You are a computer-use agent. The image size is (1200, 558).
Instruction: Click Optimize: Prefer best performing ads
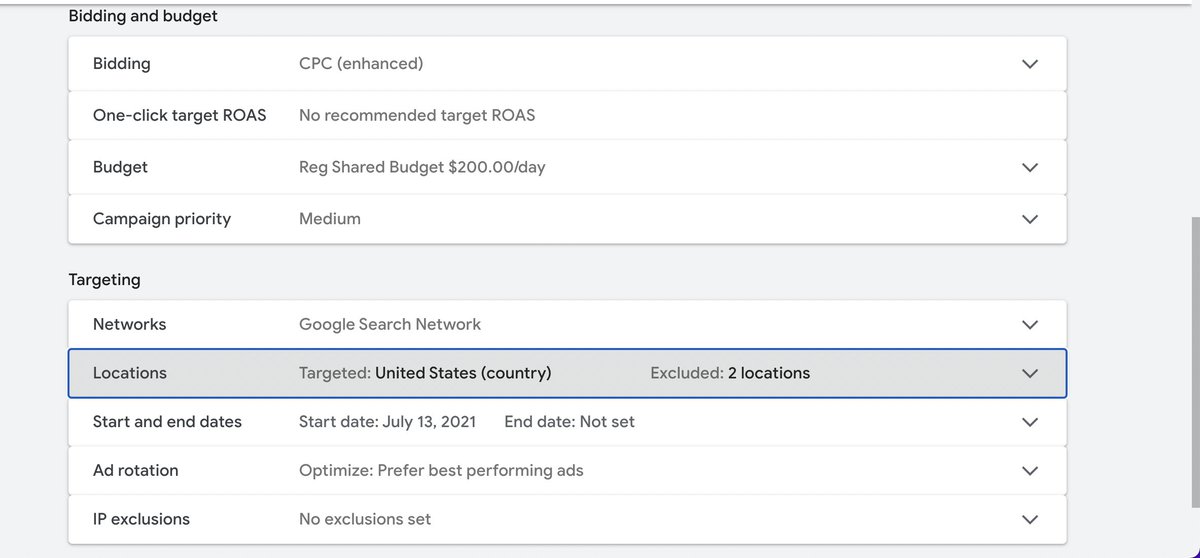[x=441, y=471]
